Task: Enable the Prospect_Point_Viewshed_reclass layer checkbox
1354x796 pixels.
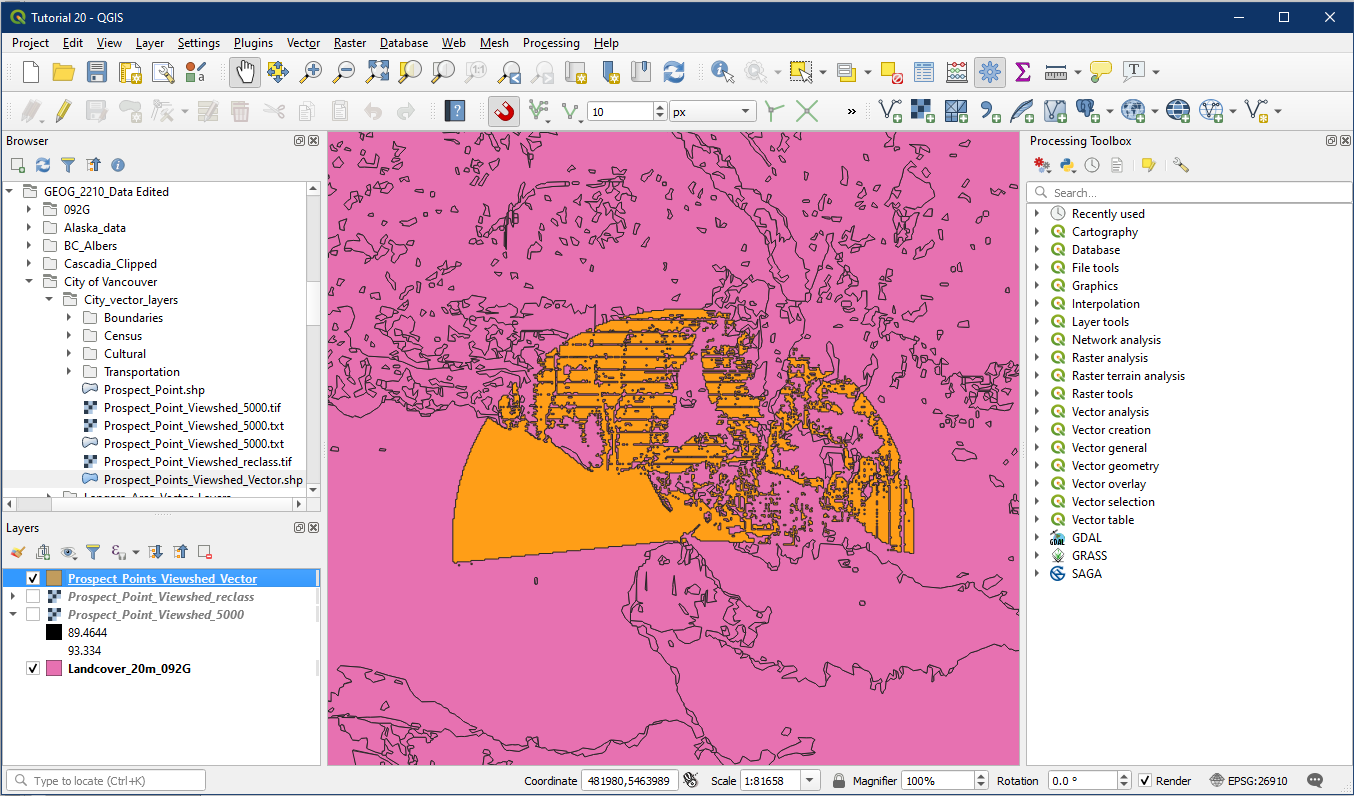Action: [x=33, y=597]
